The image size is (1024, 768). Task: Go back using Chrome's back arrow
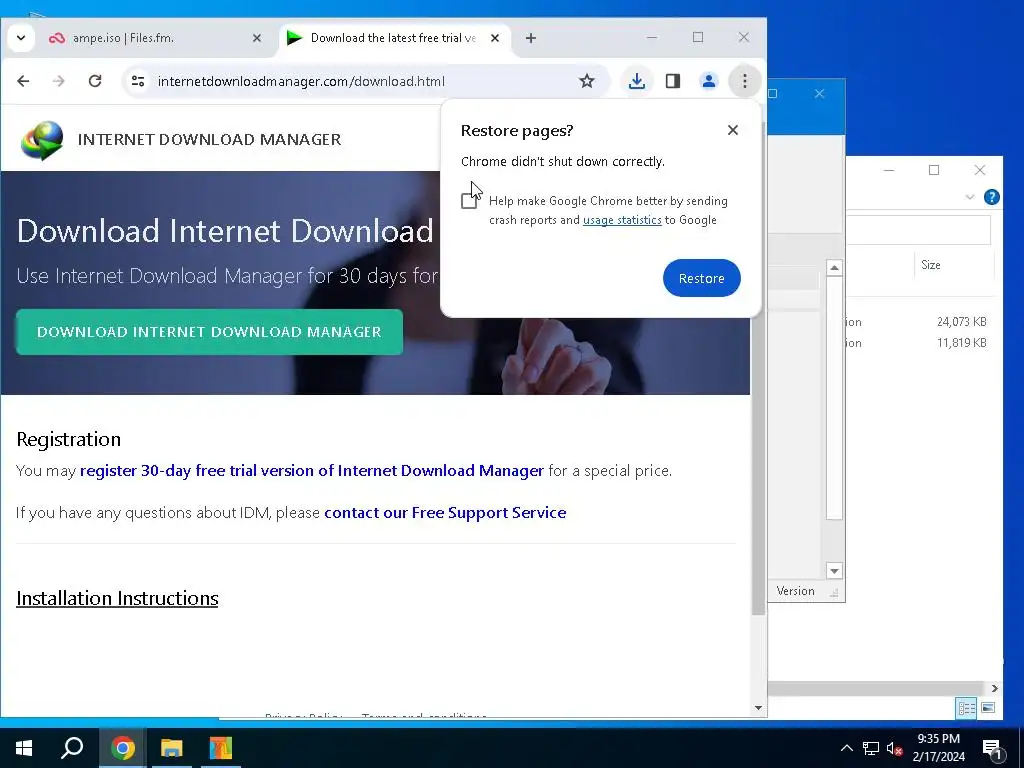click(x=24, y=81)
